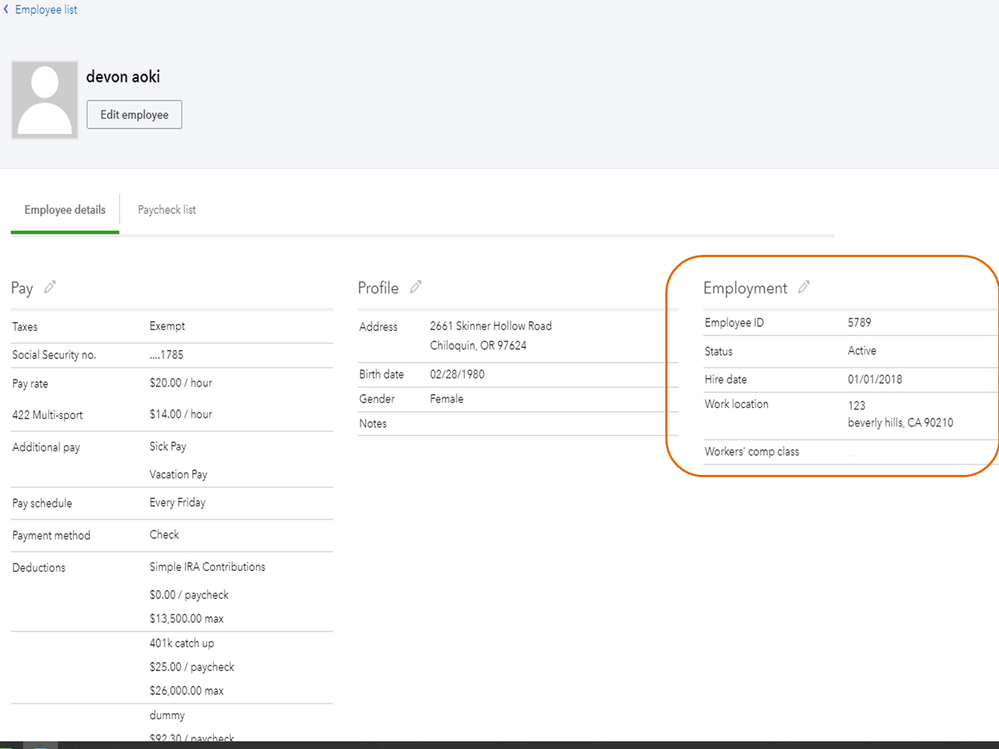Screen dimensions: 999x749
Task: Click the Employee ID value 5789
Action: (x=860, y=323)
